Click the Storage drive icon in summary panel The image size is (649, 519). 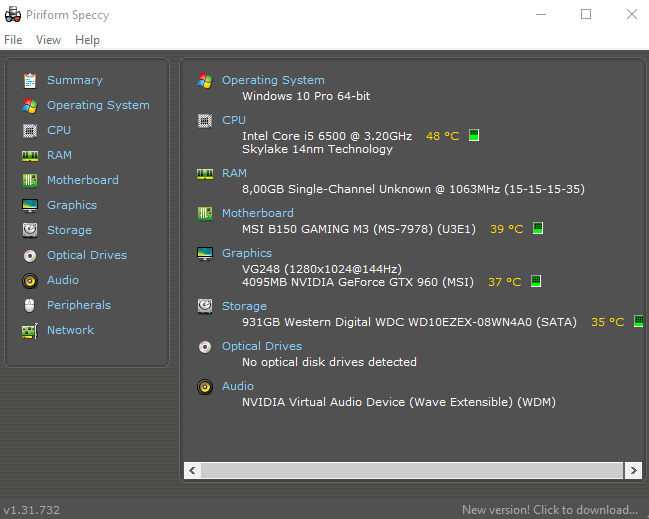pyautogui.click(x=205, y=306)
